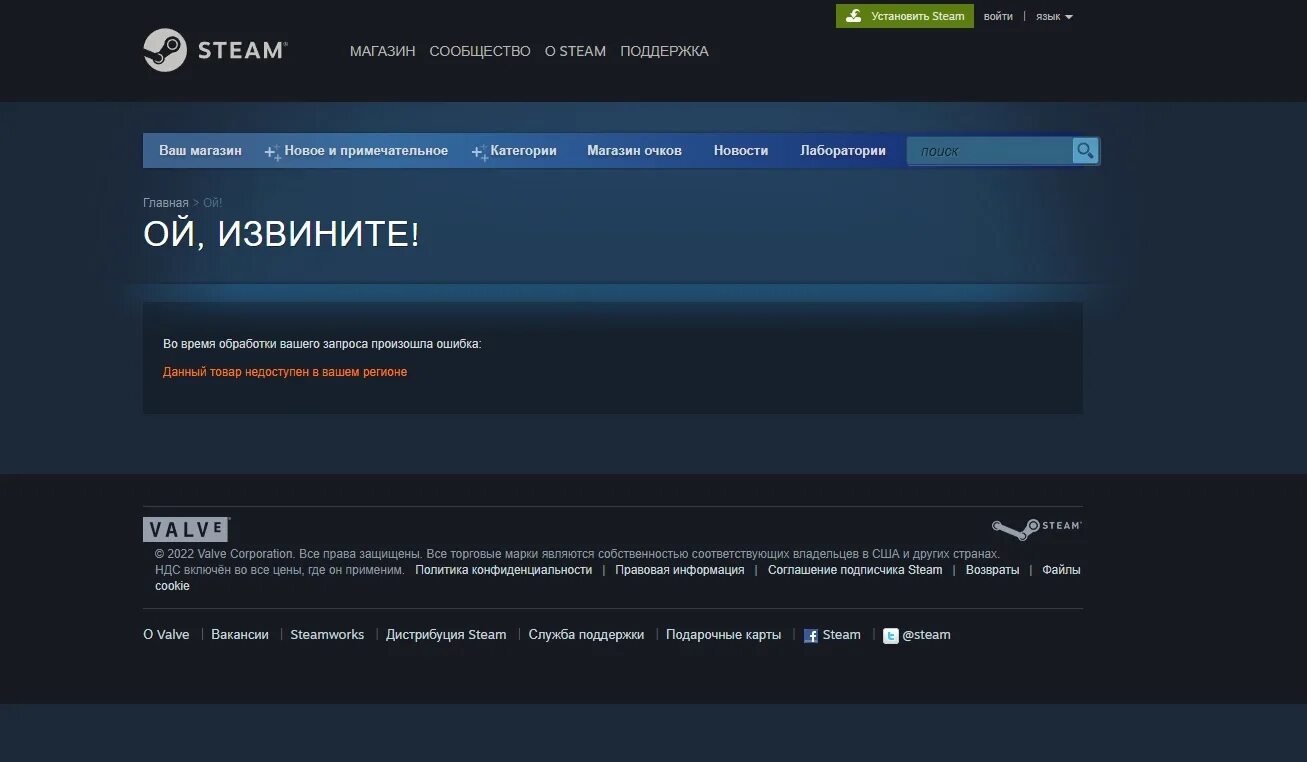Open the Steamworks footer link

[327, 635]
